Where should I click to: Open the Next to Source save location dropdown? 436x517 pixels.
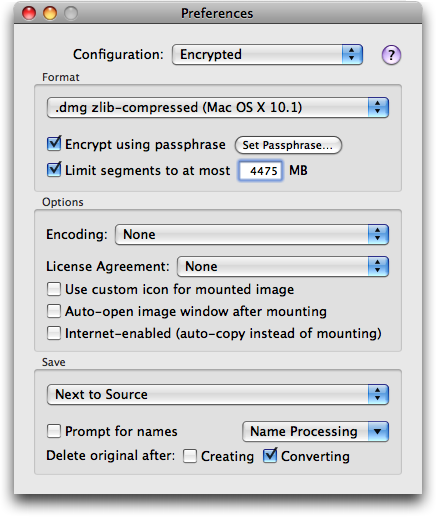(218, 394)
